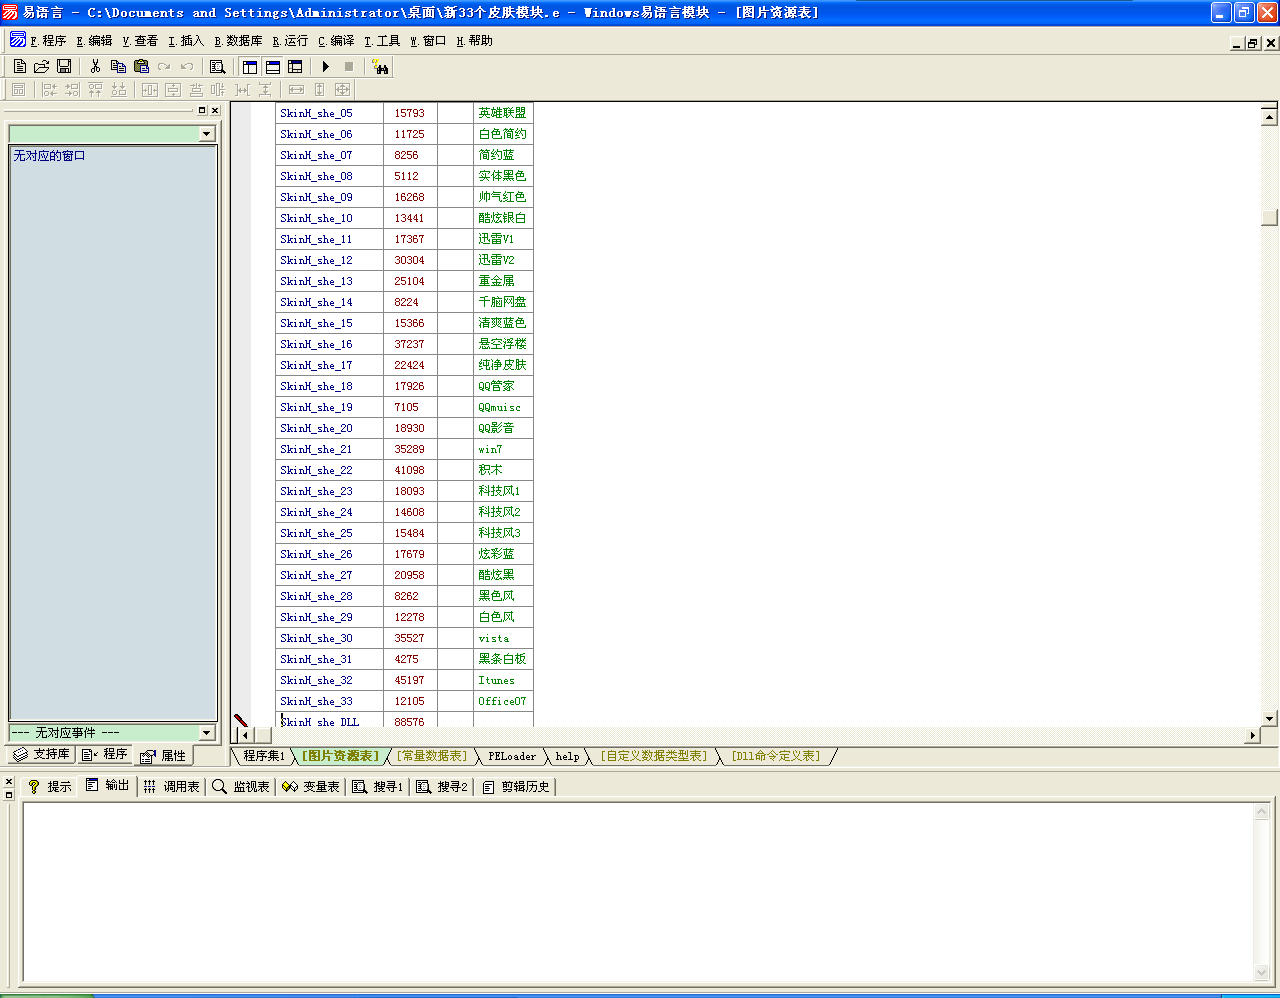Close the bottom output panel
This screenshot has width=1280, height=998.
point(9,782)
